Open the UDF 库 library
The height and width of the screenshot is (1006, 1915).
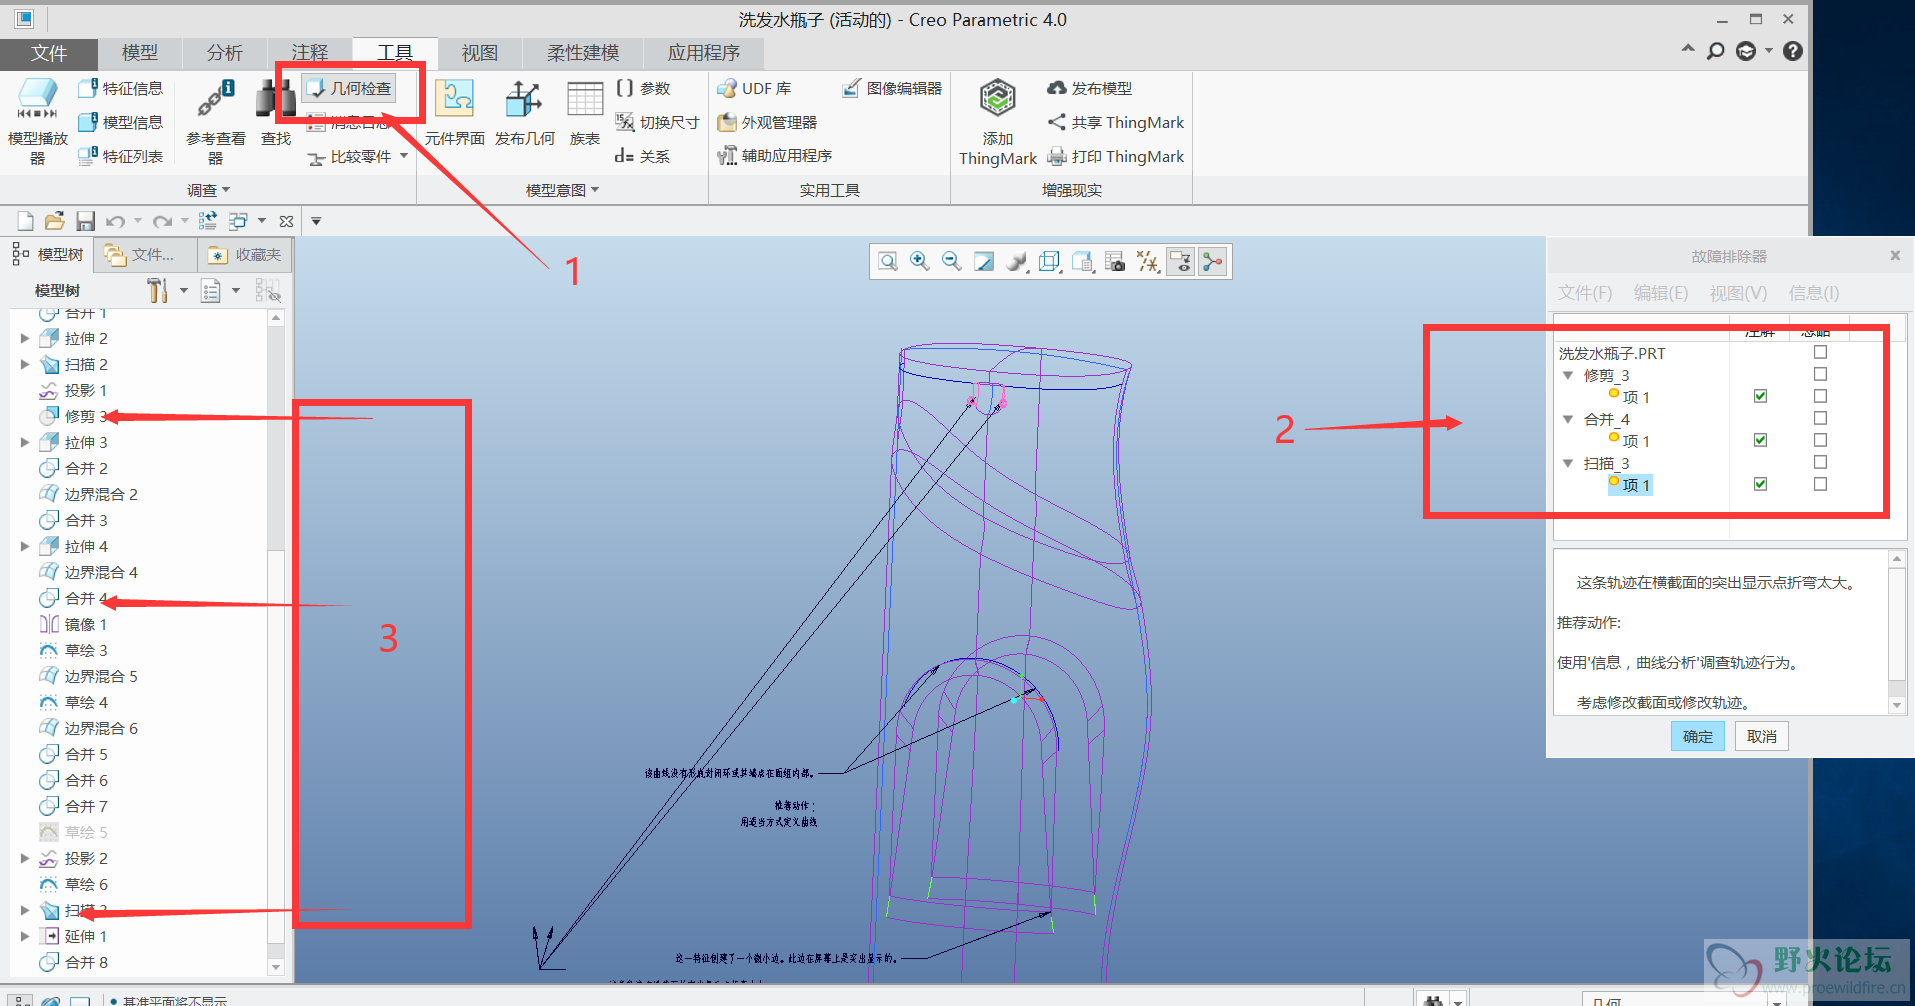click(754, 88)
